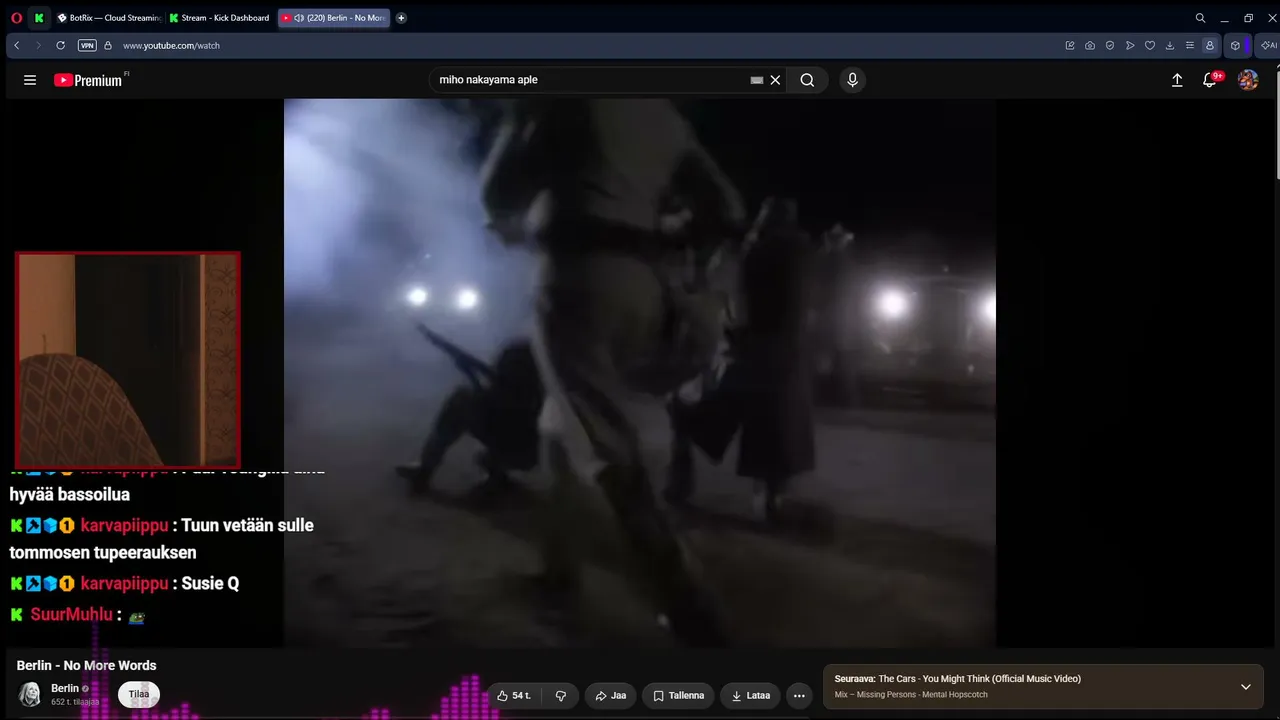The height and width of the screenshot is (720, 1280).
Task: Click the address bar URL
Action: click(171, 45)
